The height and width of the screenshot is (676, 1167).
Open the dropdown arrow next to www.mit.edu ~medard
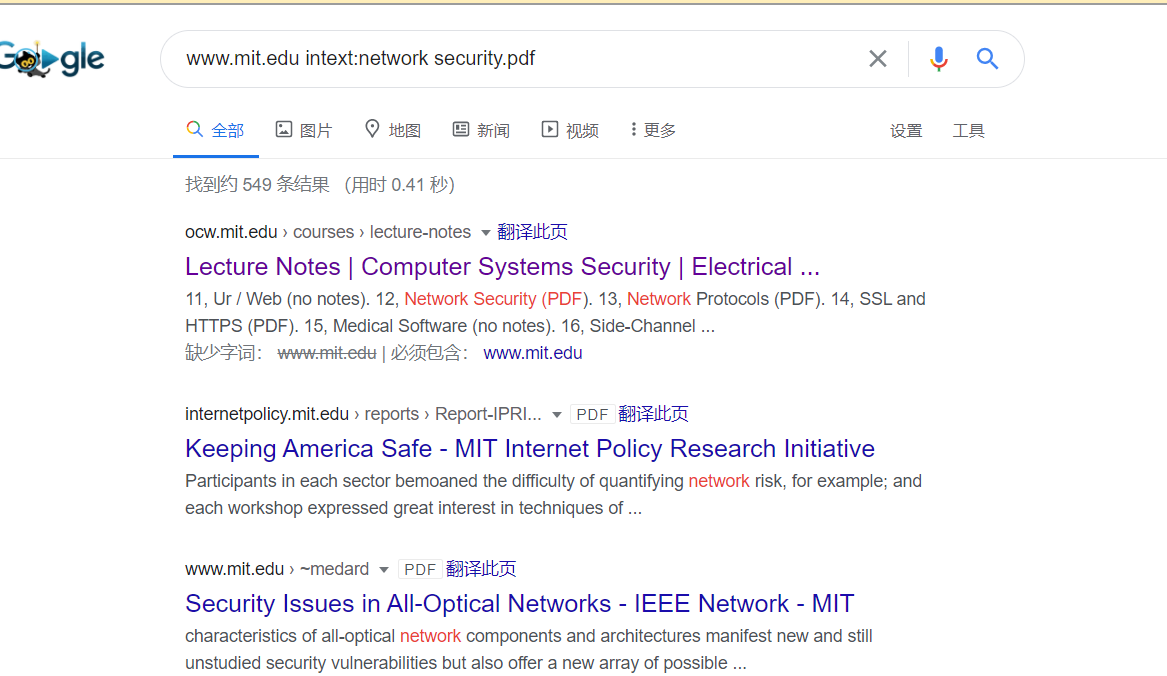coord(383,570)
